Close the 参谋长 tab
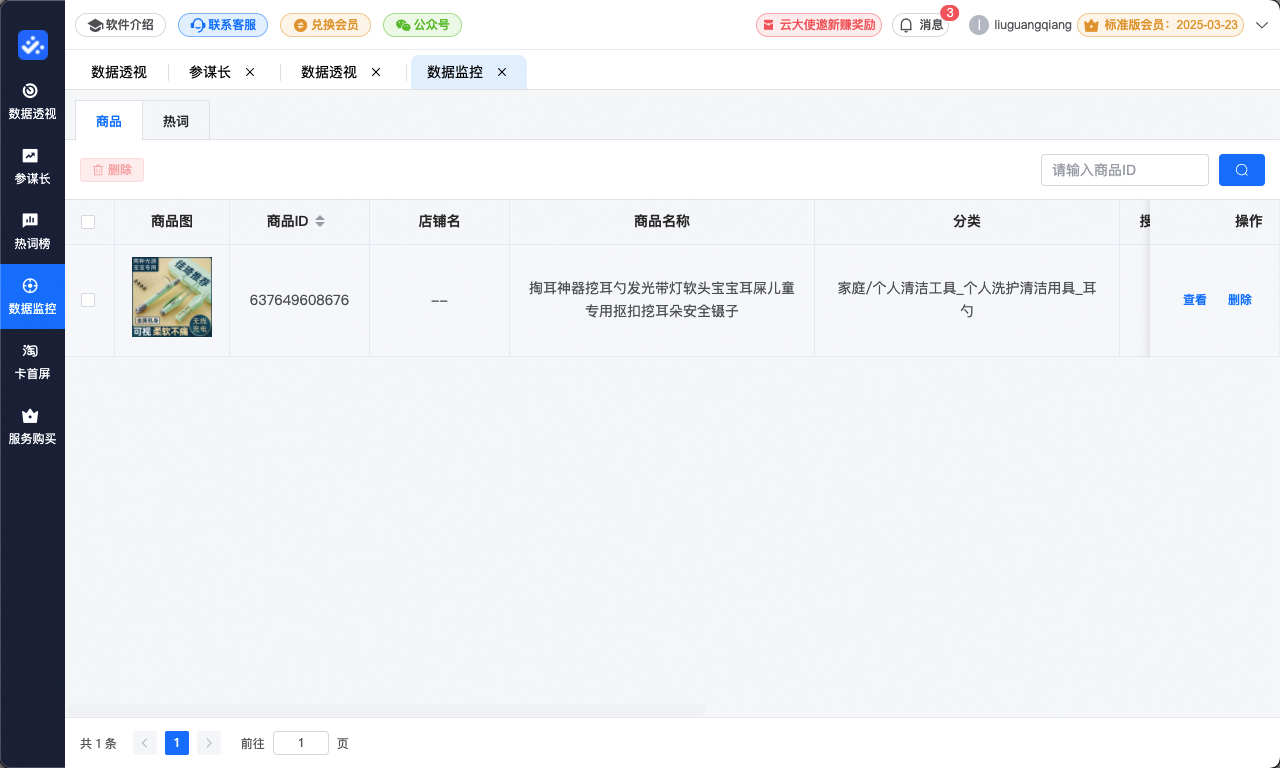Screen dimensions: 1280x768 point(250,72)
